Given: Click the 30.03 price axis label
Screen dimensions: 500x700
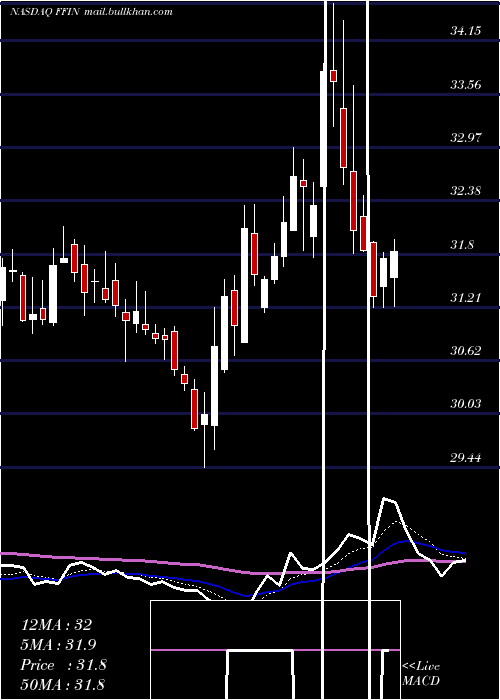Looking at the screenshot, I should tap(466, 404).
